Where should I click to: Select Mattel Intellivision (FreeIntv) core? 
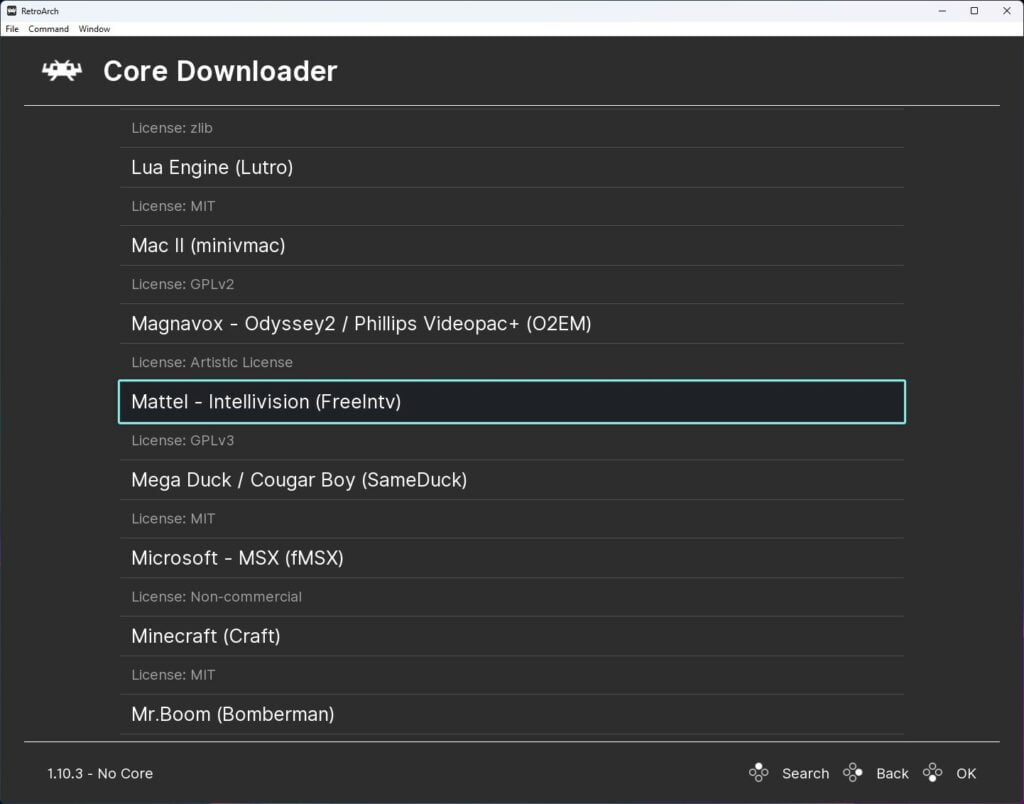(x=512, y=402)
